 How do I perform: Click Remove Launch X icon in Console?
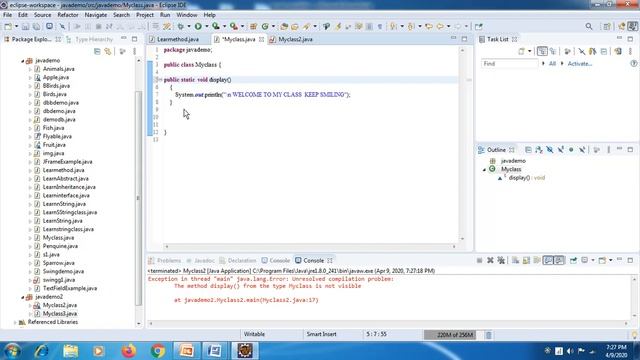(490, 260)
